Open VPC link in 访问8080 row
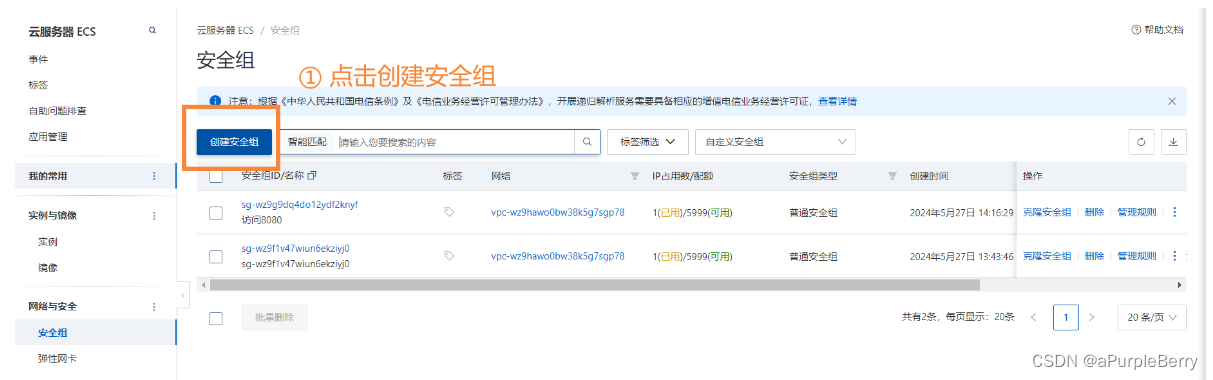1213x380 pixels. point(558,212)
